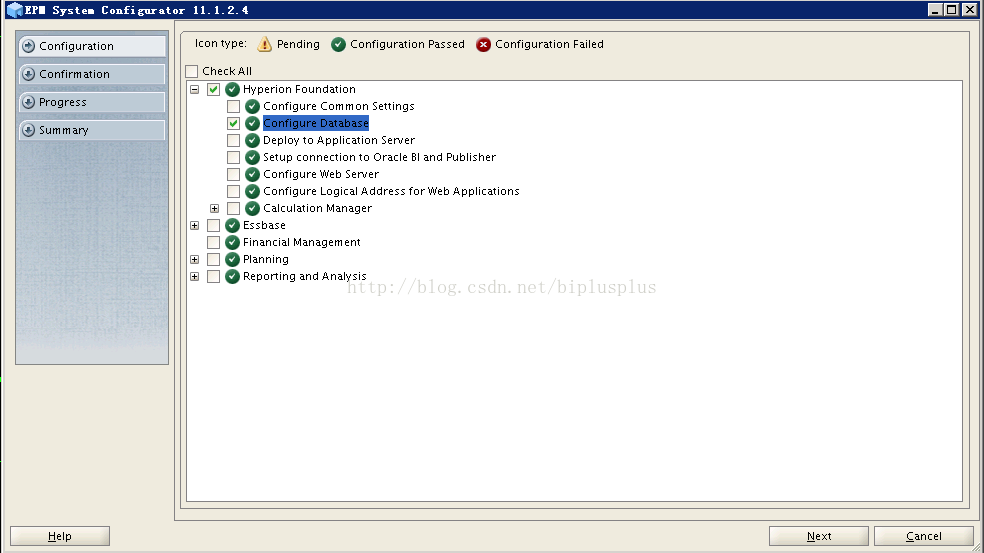This screenshot has width=984, height=553.
Task: Cancel the configurator
Action: pos(924,536)
